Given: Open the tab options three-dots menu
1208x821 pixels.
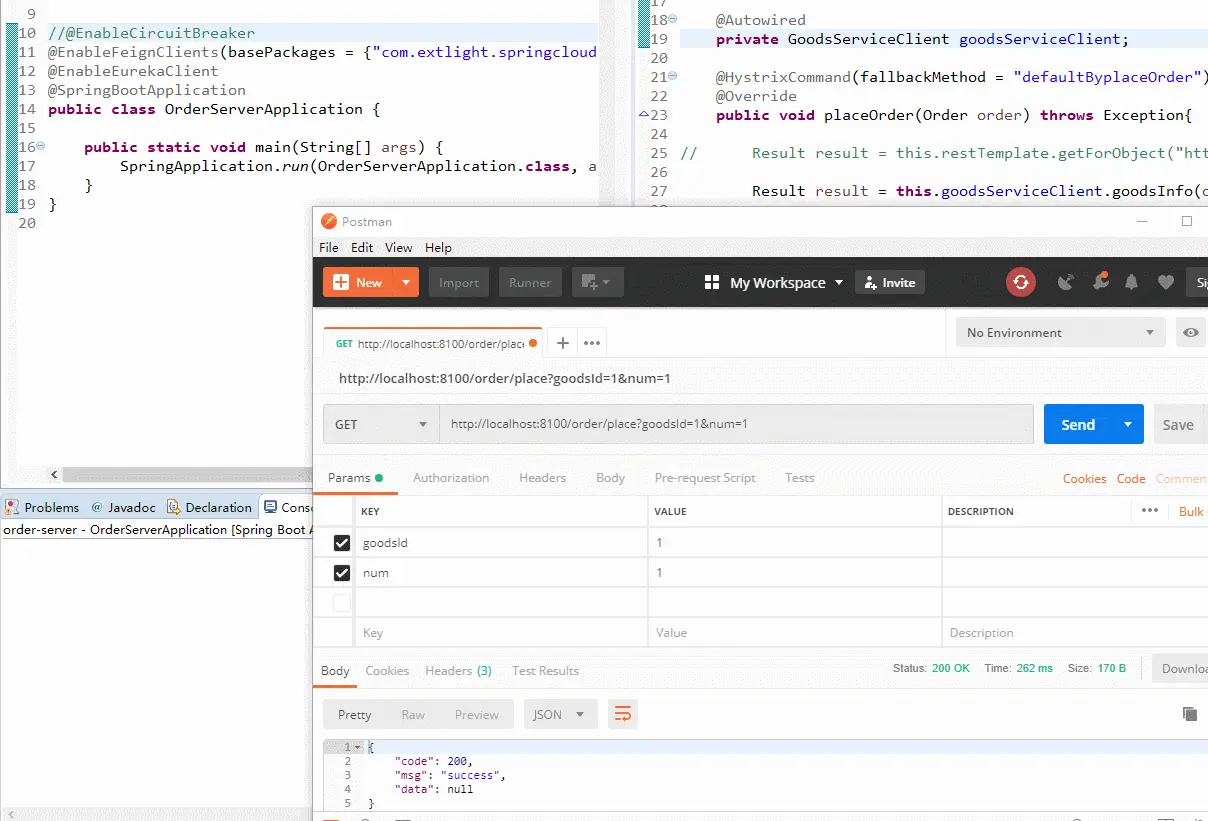Looking at the screenshot, I should 592,343.
